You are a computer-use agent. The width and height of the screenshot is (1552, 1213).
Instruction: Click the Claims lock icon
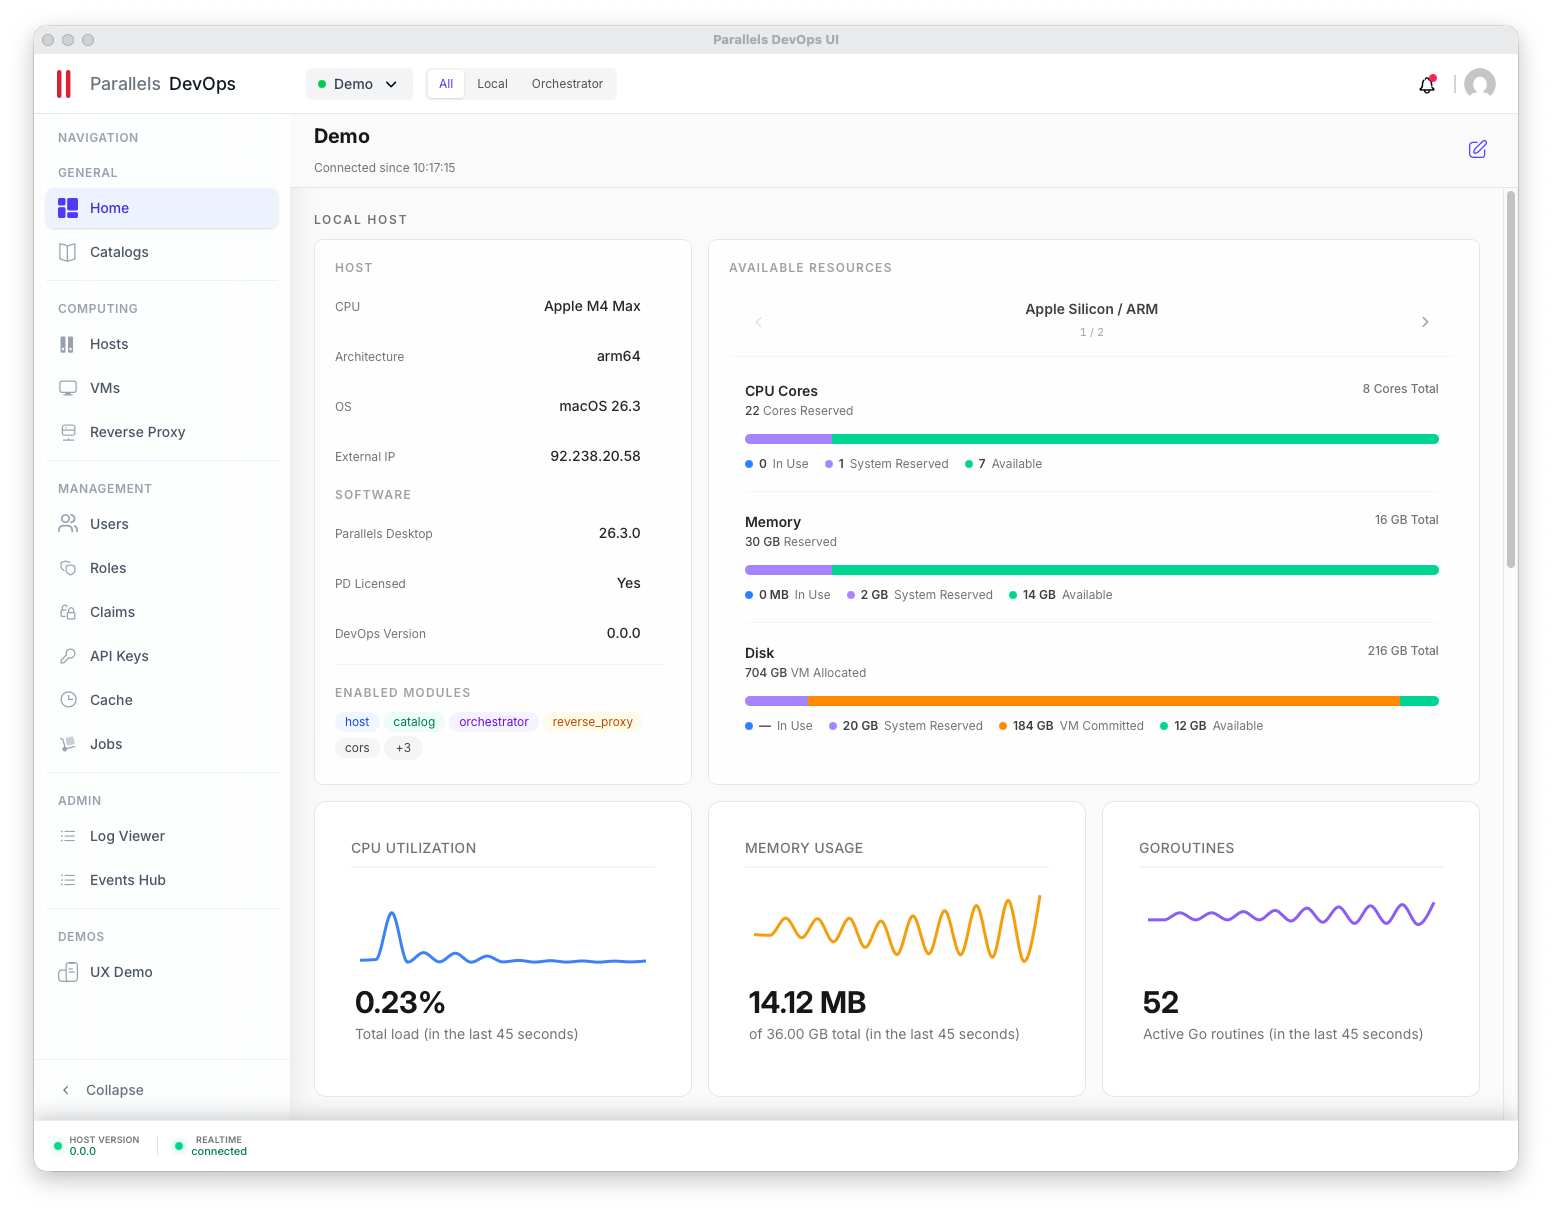tap(68, 612)
